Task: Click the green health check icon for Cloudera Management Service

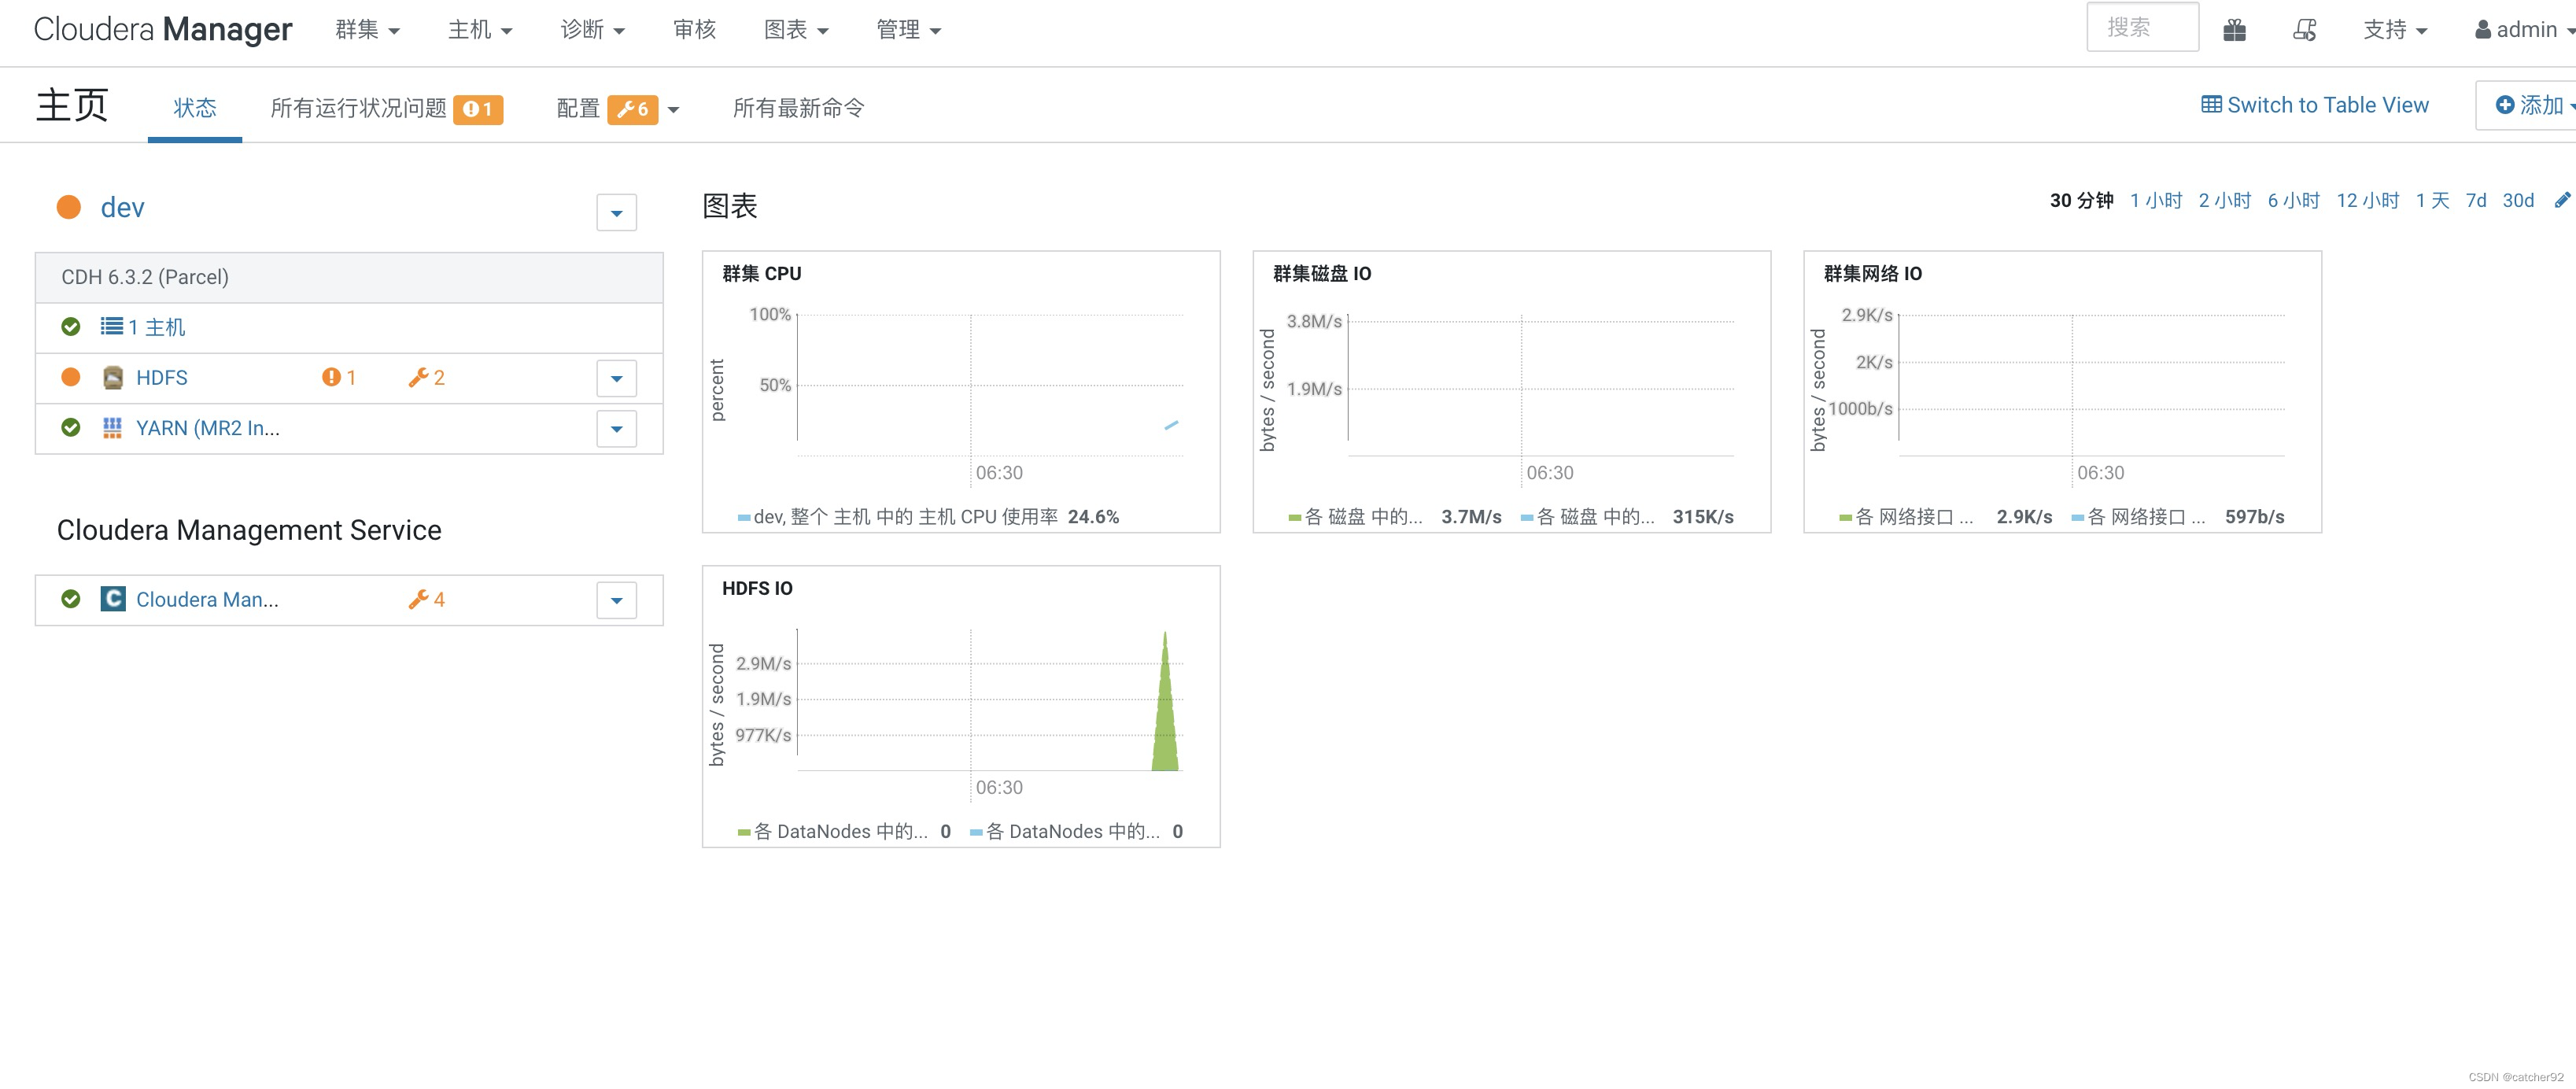Action: tap(70, 599)
